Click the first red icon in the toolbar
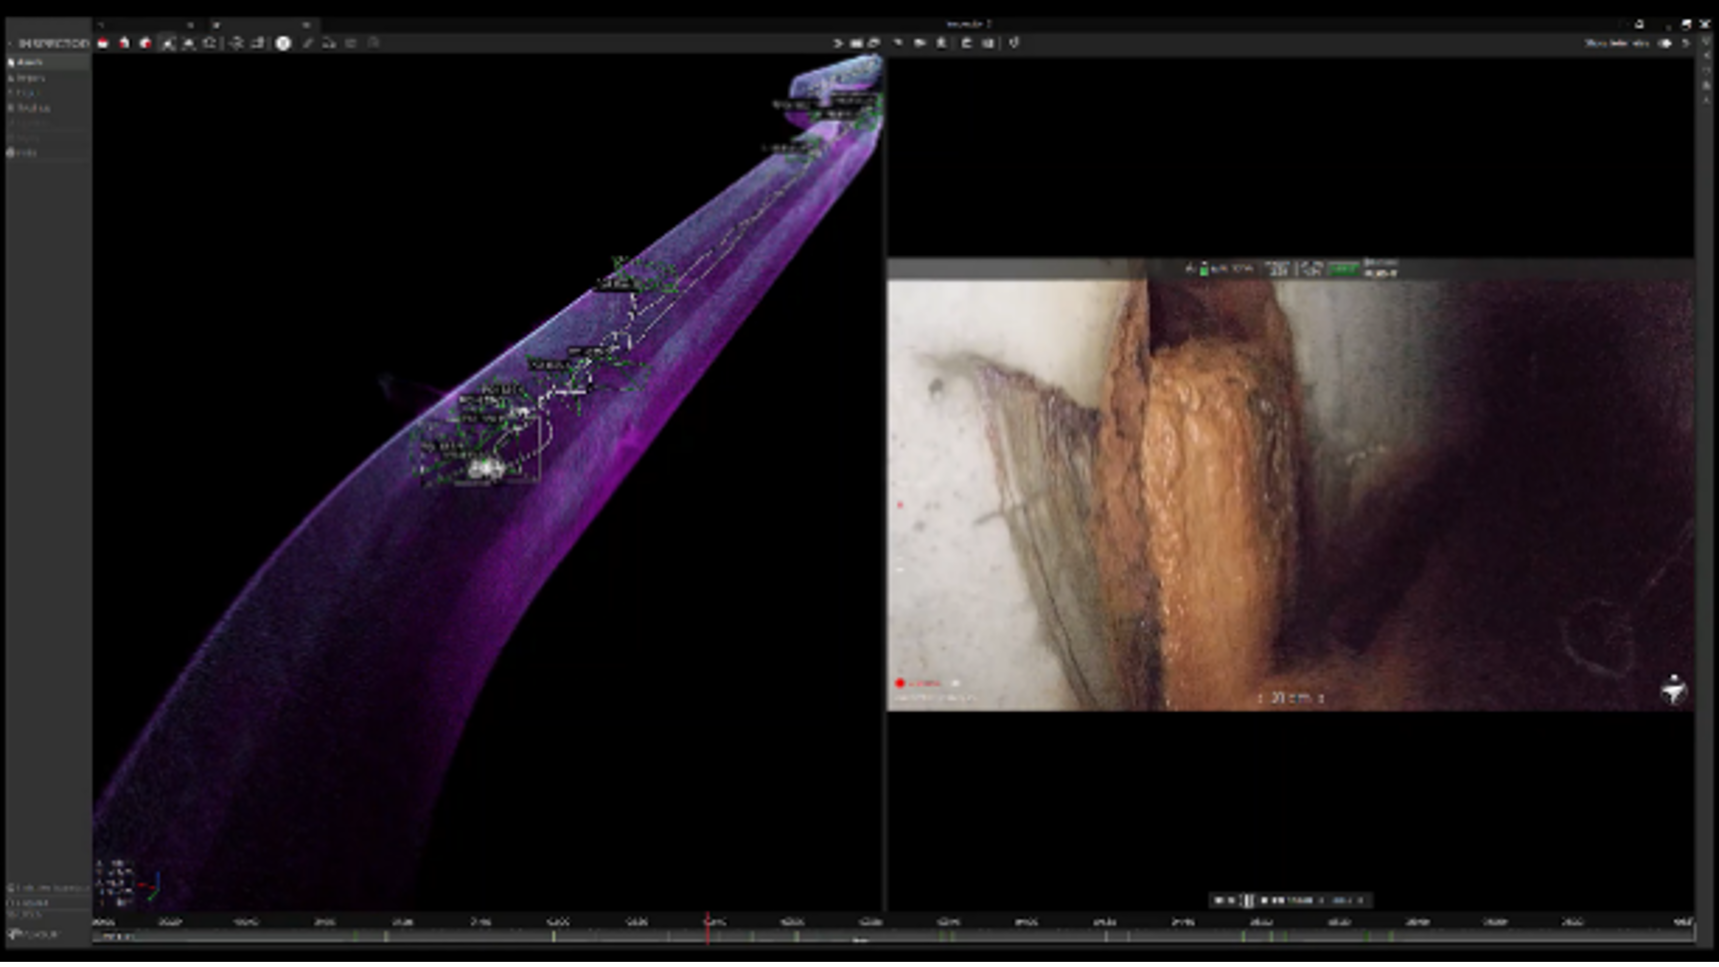Image resolution: width=1719 pixels, height=967 pixels. coord(103,43)
